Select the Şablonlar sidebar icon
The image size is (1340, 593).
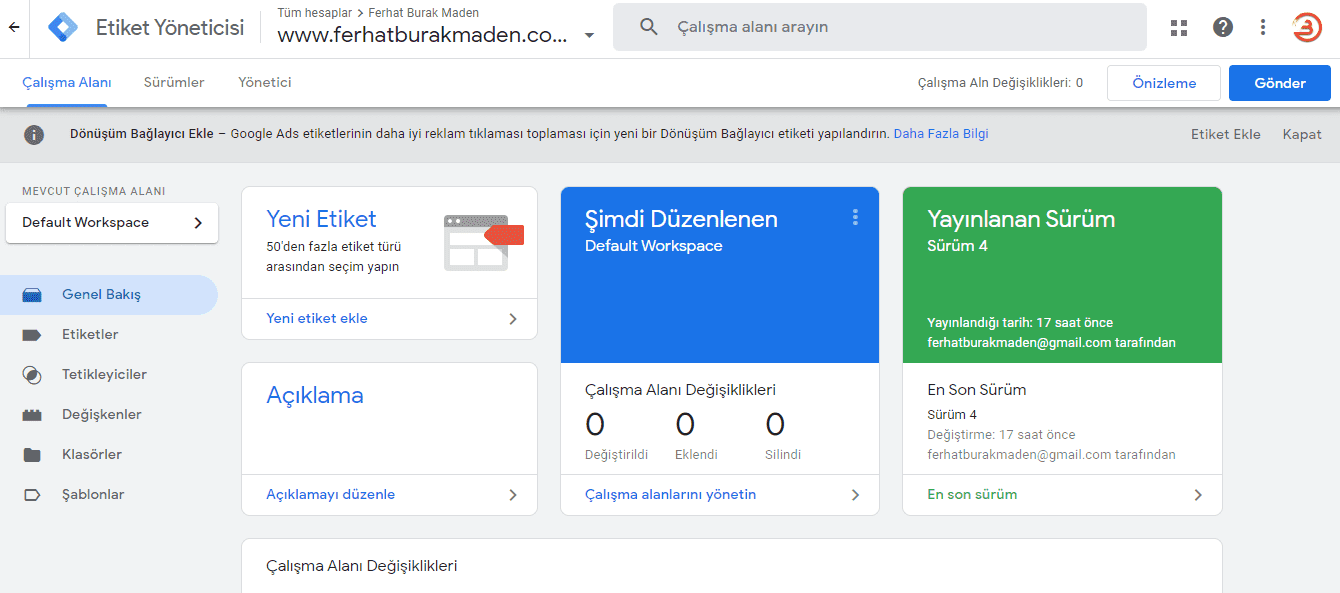[31, 493]
